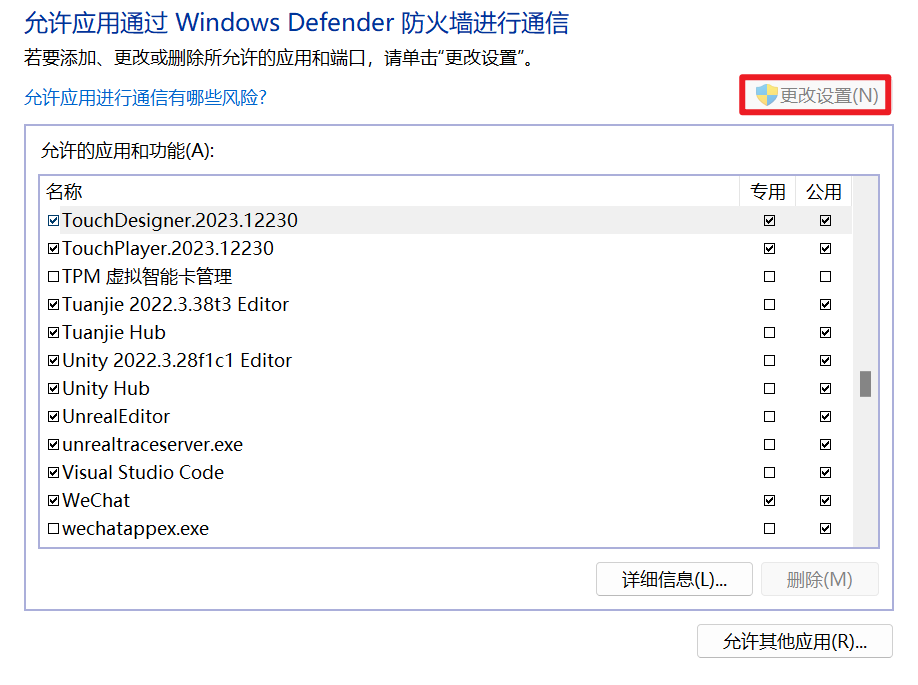This screenshot has height=685, width=918.
Task: Toggle Unity Hub 公用 checkbox
Action: pyautogui.click(x=825, y=389)
